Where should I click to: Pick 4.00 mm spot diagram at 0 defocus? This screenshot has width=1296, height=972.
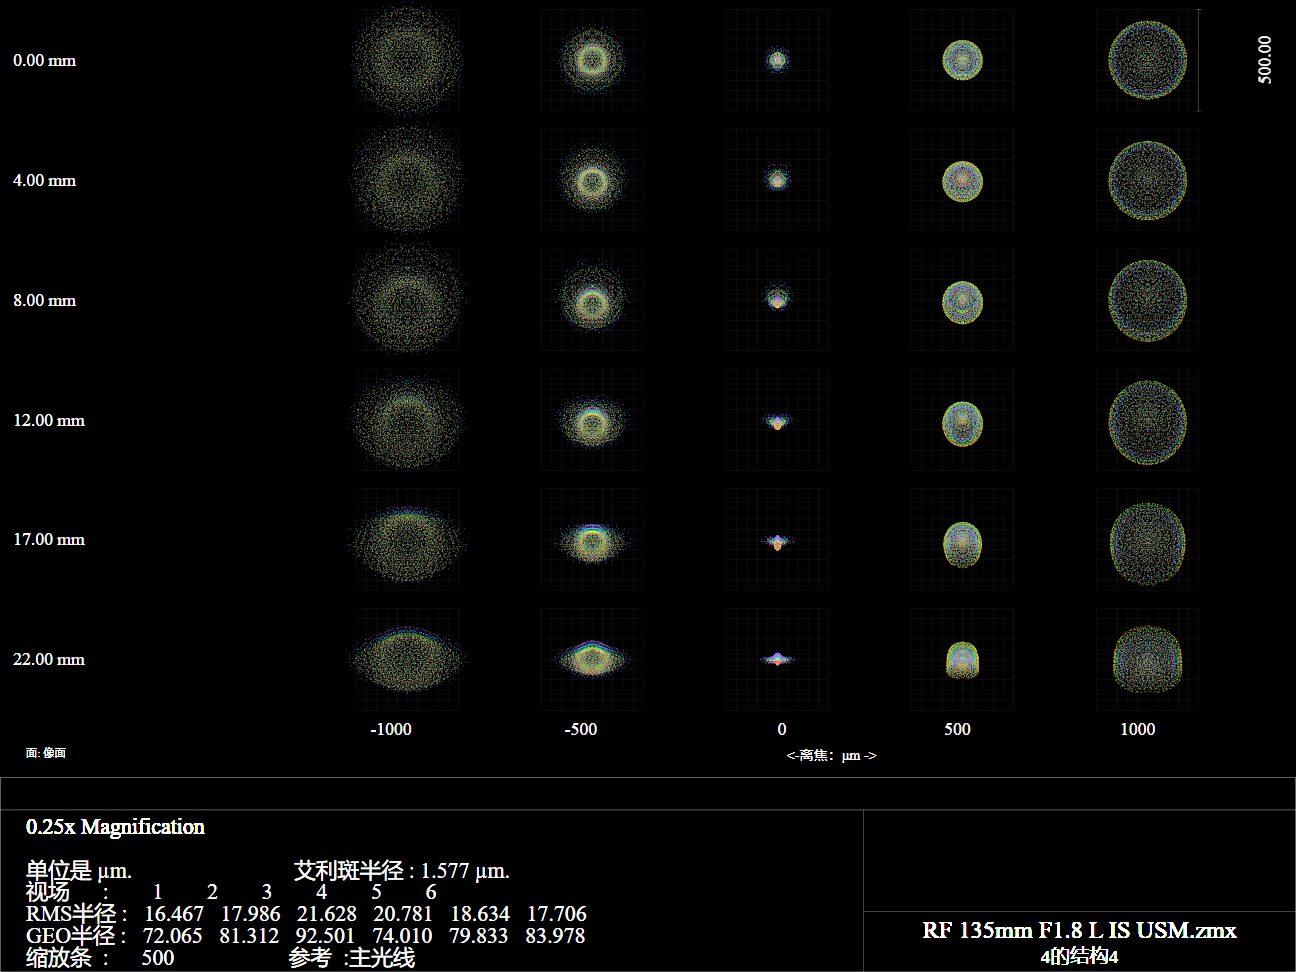click(x=777, y=180)
